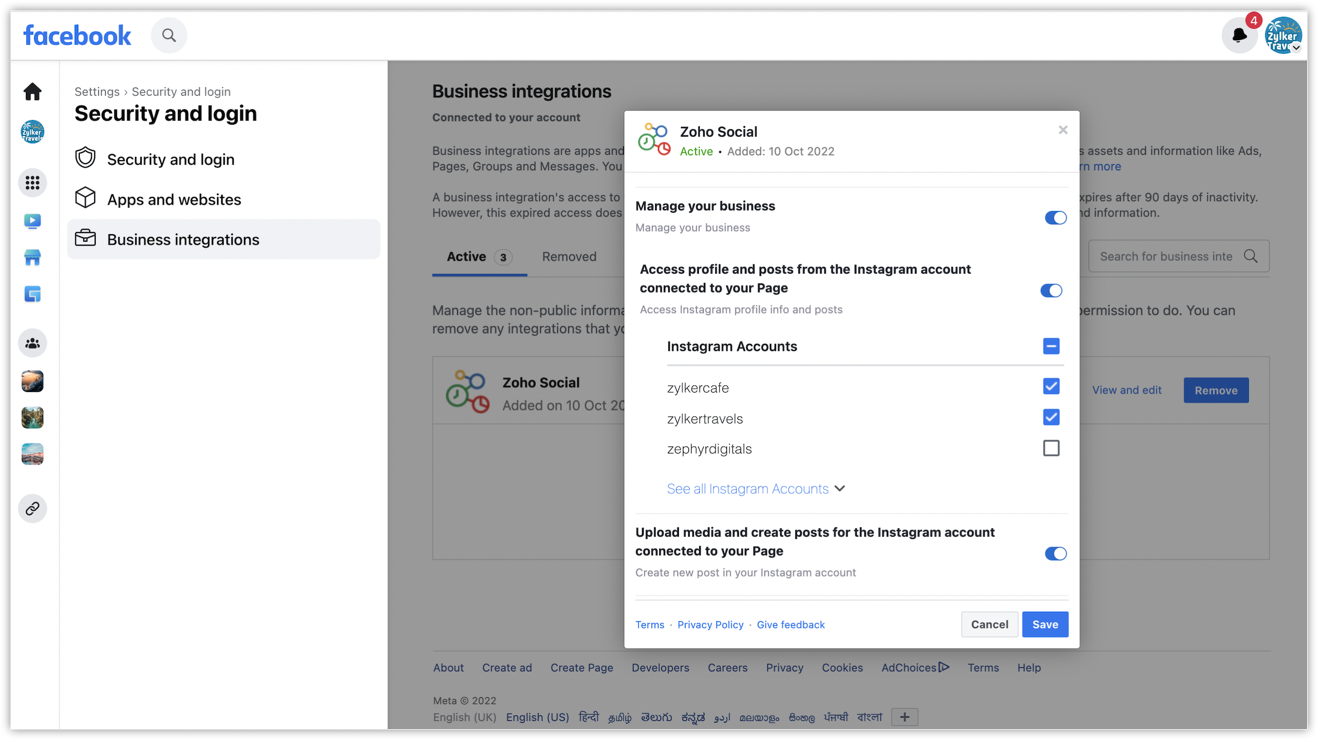Open the About footer link

[x=448, y=668]
